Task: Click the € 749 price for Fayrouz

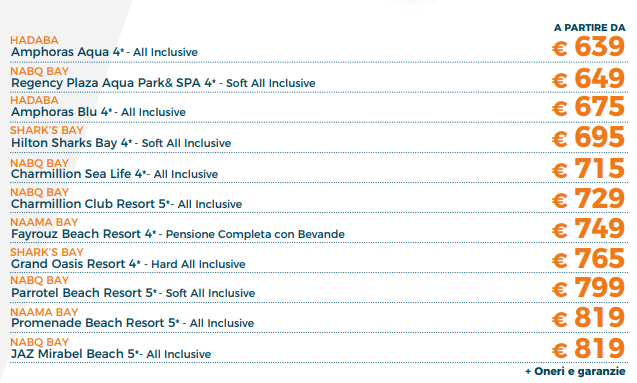Action: [588, 229]
